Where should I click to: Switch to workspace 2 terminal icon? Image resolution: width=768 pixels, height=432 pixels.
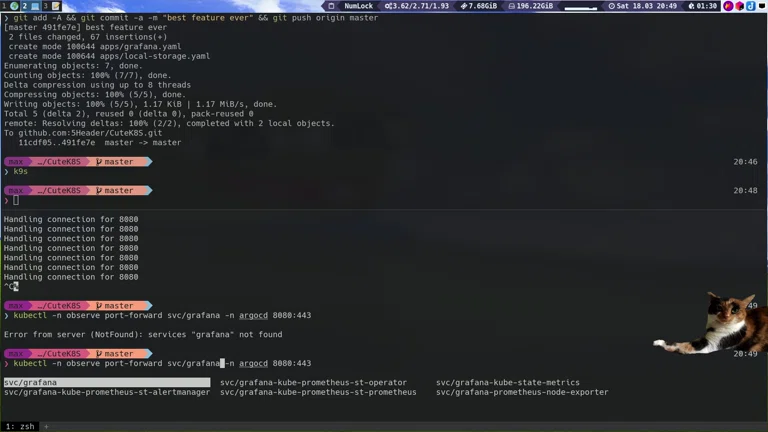point(30,6)
